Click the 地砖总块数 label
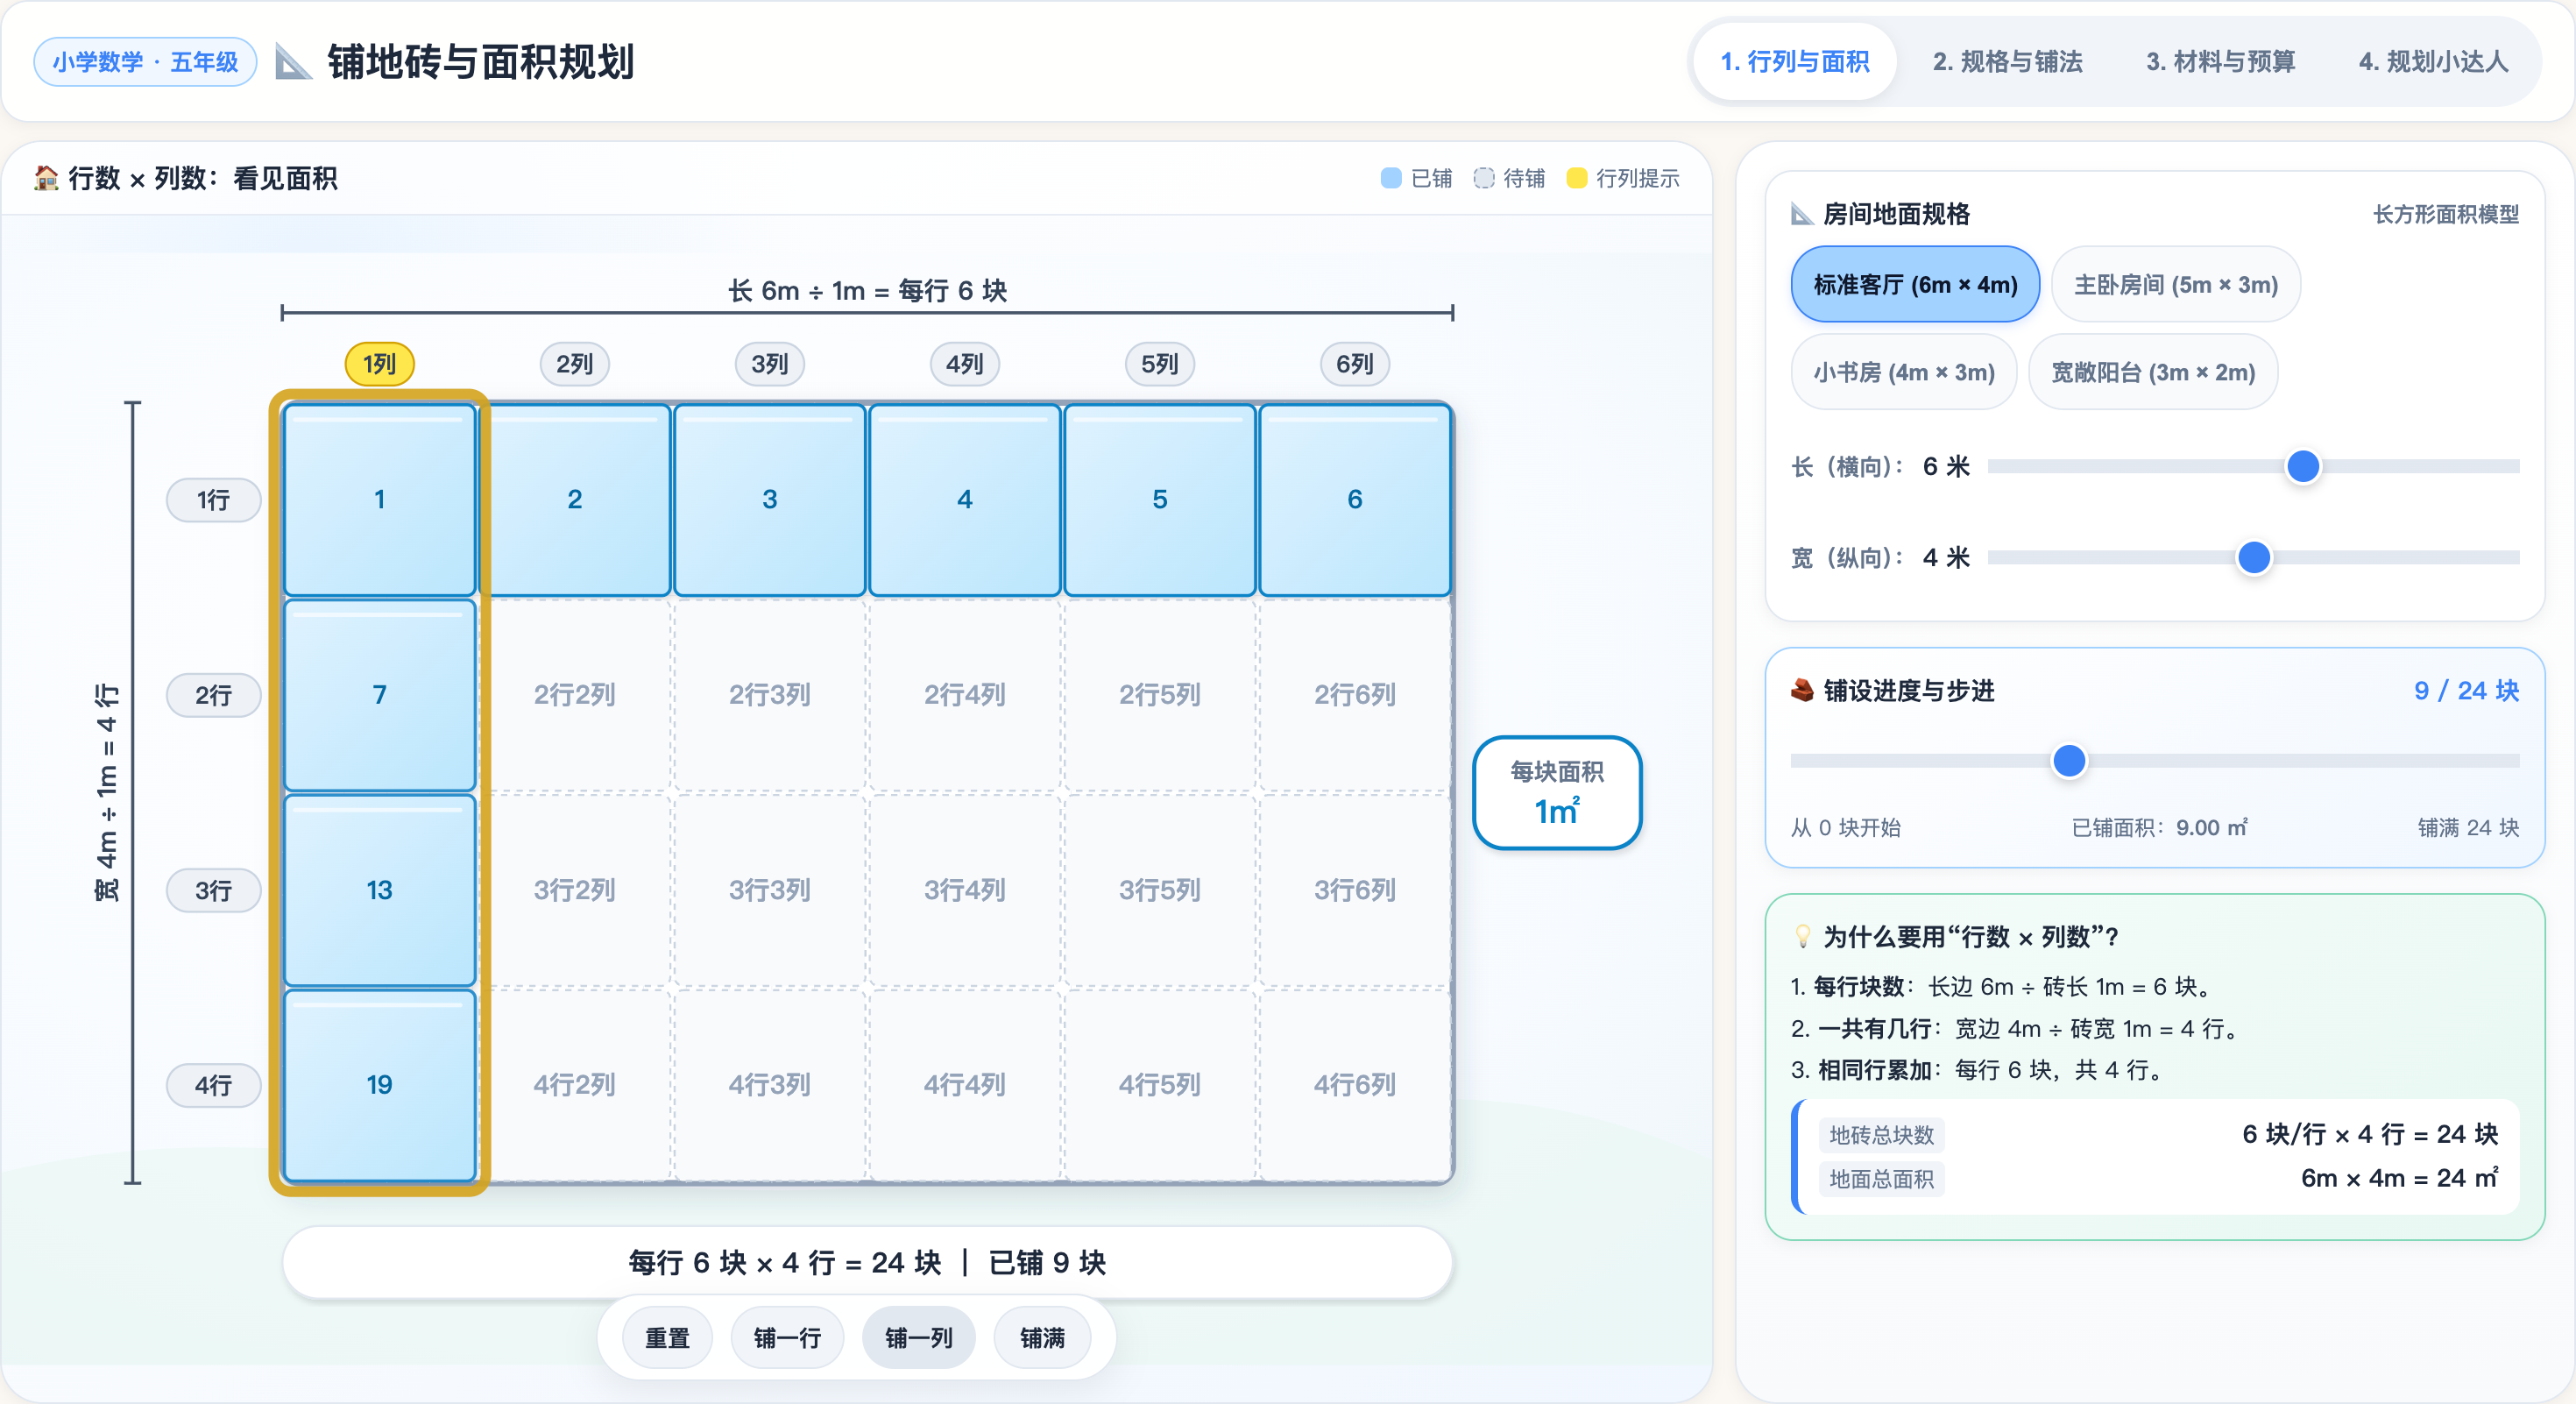The image size is (2576, 1404). tap(1881, 1135)
